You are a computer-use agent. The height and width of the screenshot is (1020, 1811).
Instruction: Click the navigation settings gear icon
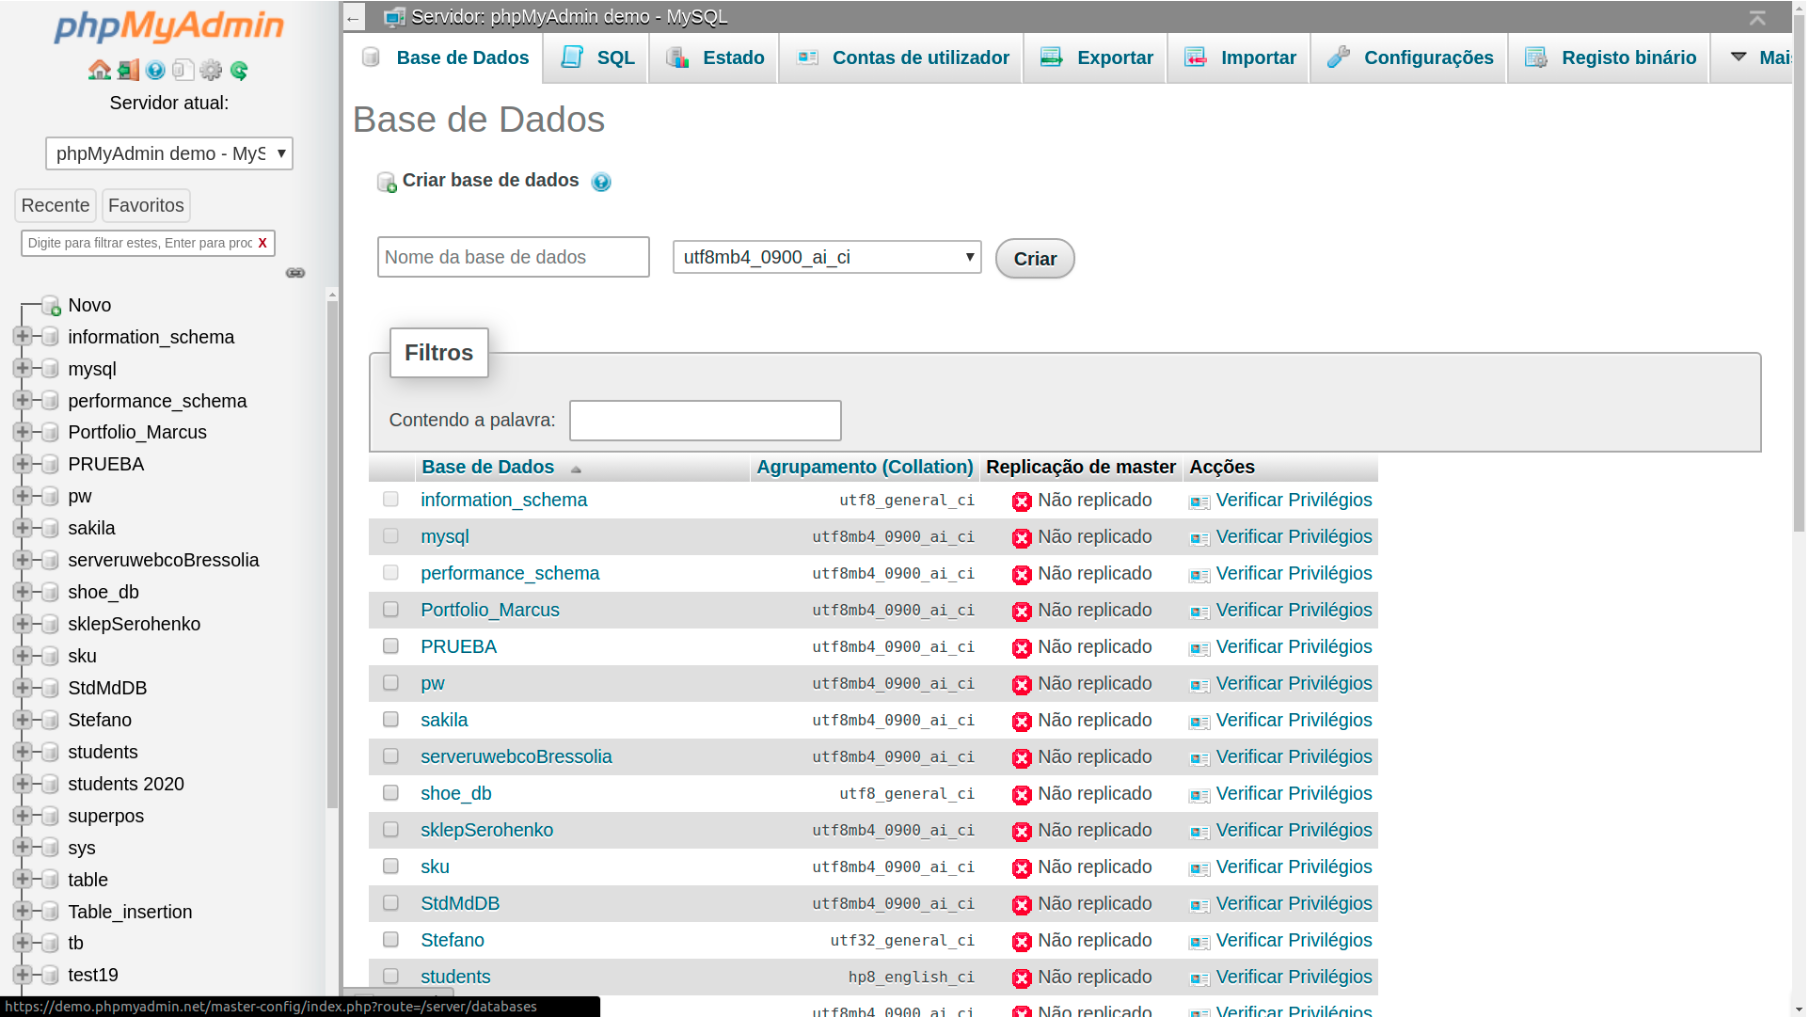[211, 70]
